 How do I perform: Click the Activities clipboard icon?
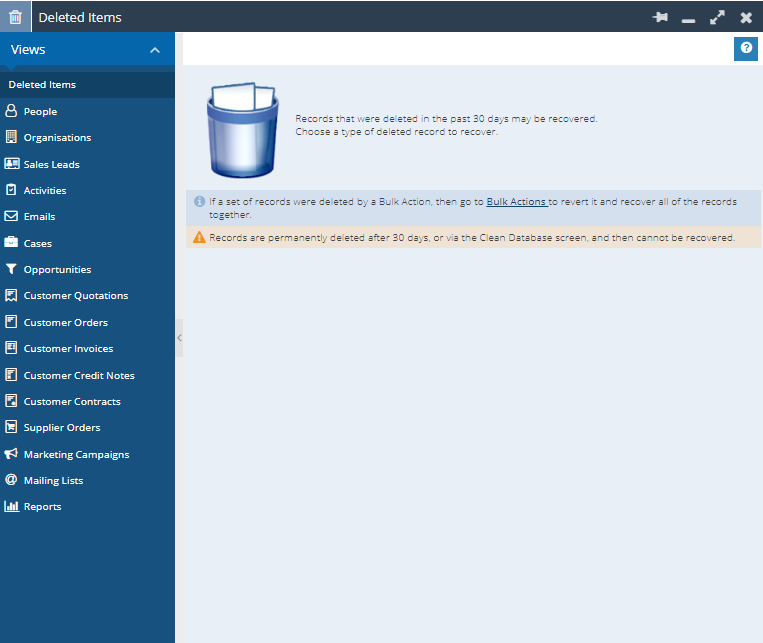tap(11, 190)
